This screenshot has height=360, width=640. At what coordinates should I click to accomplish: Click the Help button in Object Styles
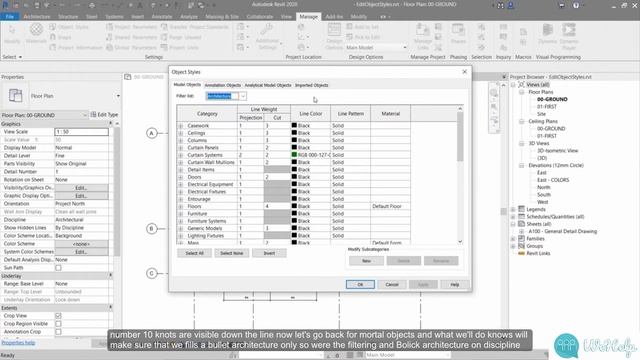(x=455, y=284)
